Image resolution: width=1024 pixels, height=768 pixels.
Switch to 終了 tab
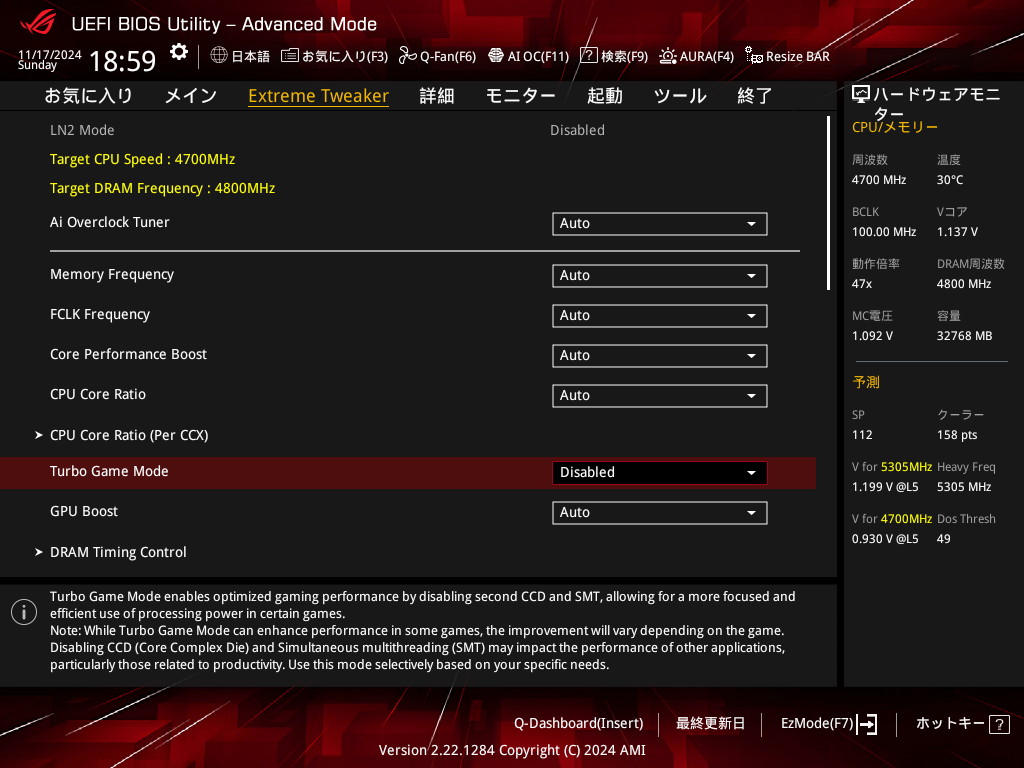click(x=754, y=96)
